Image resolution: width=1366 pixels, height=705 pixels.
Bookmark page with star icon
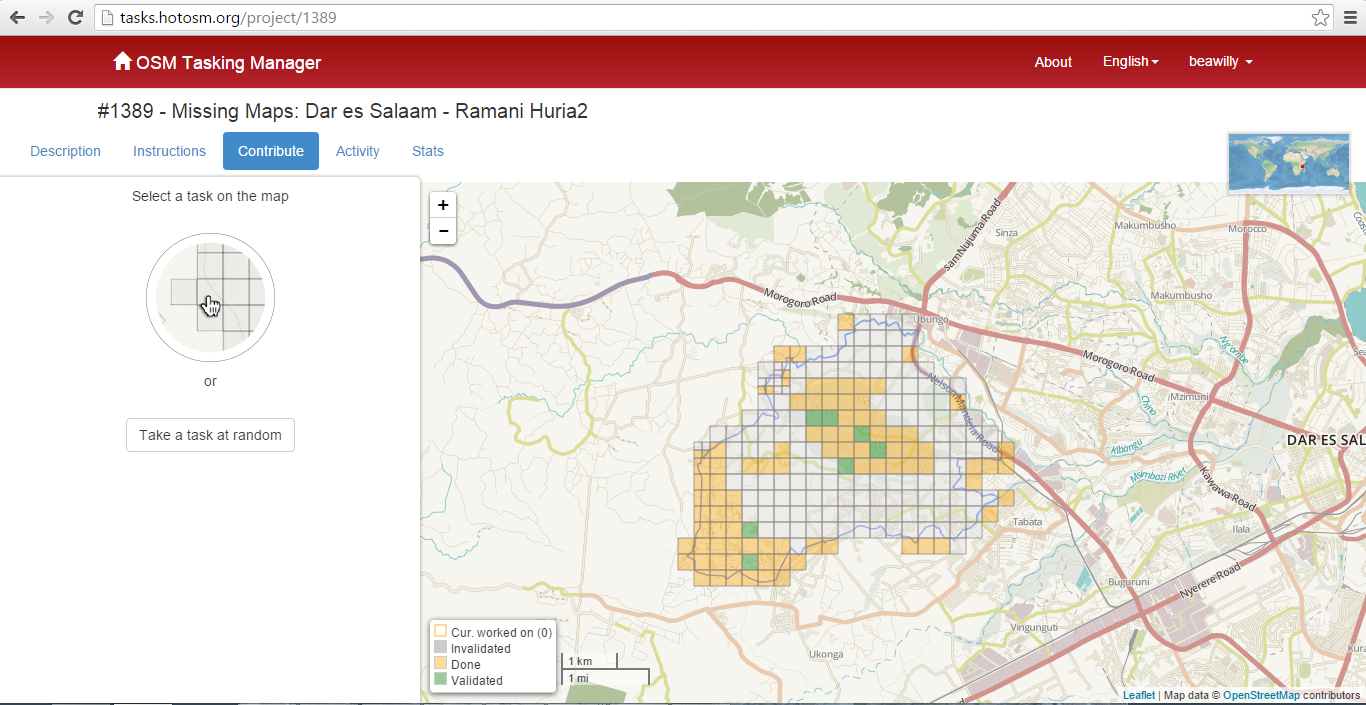1320,17
